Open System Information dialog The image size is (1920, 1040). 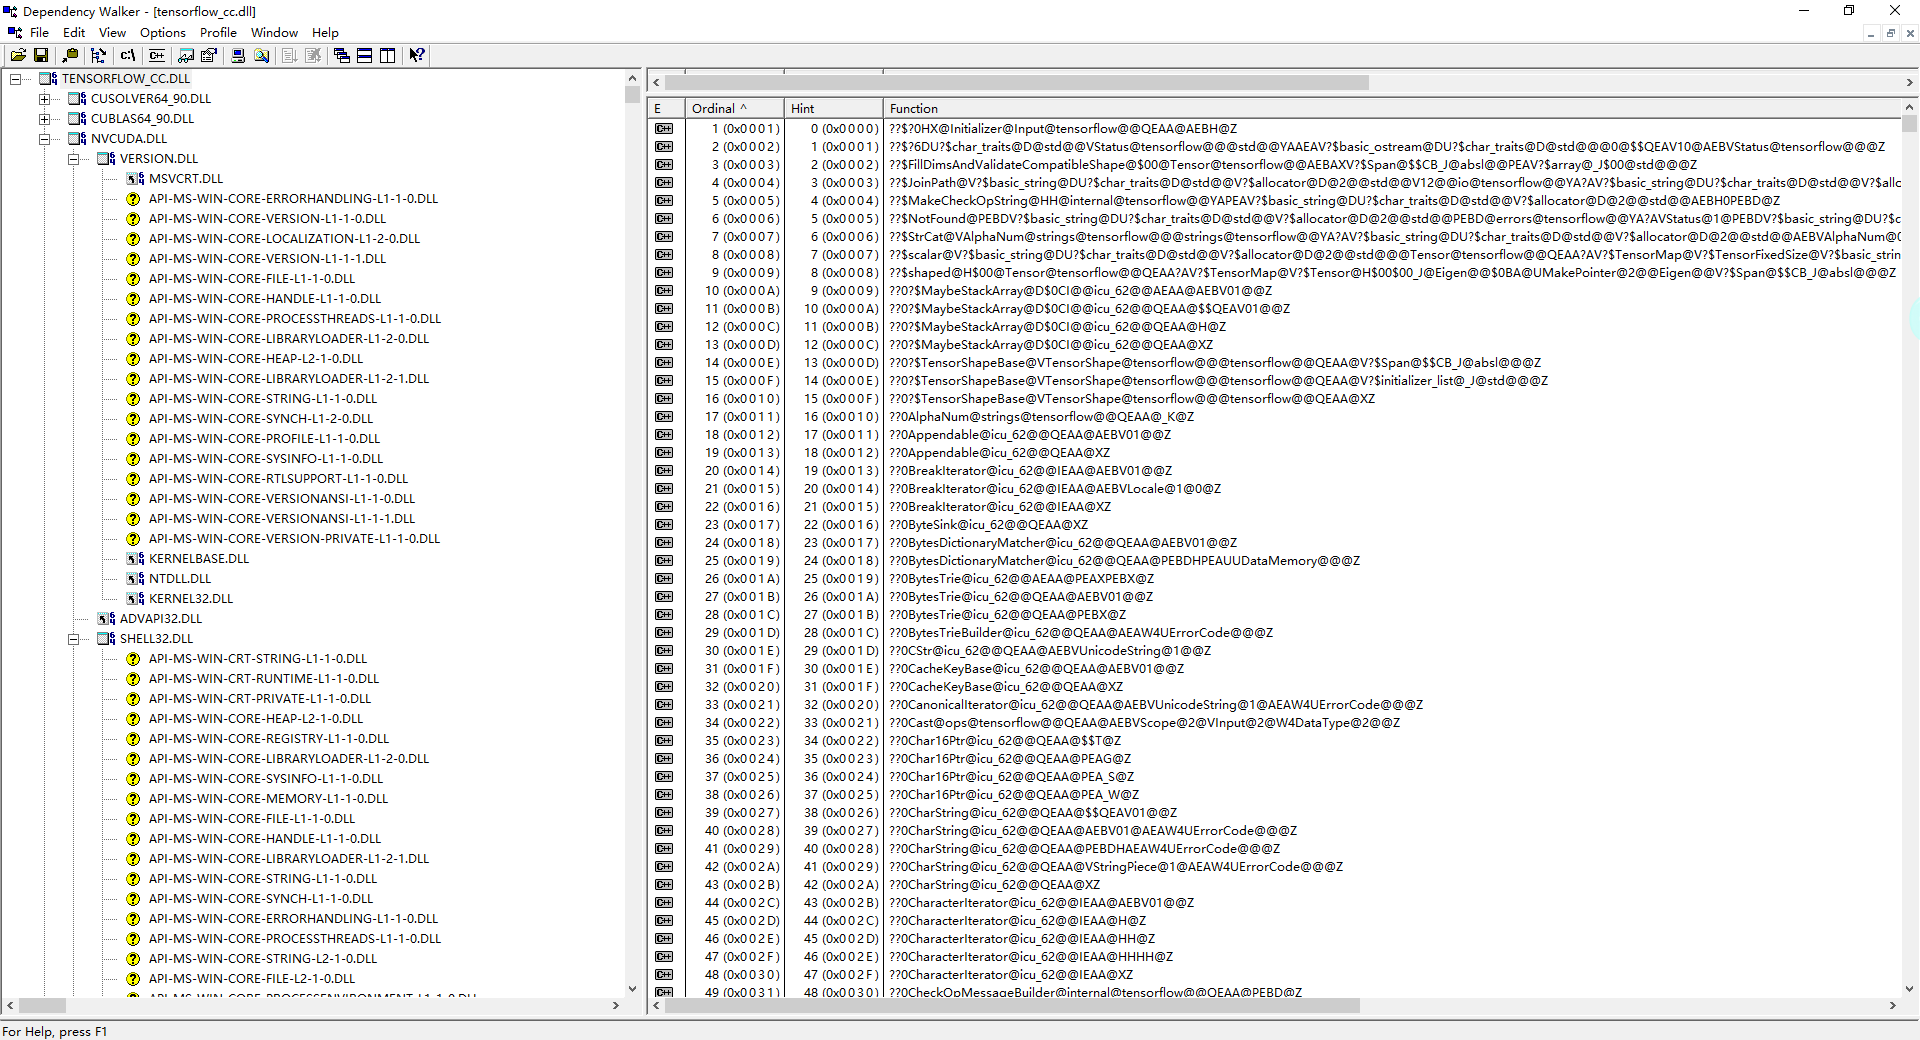click(x=238, y=55)
